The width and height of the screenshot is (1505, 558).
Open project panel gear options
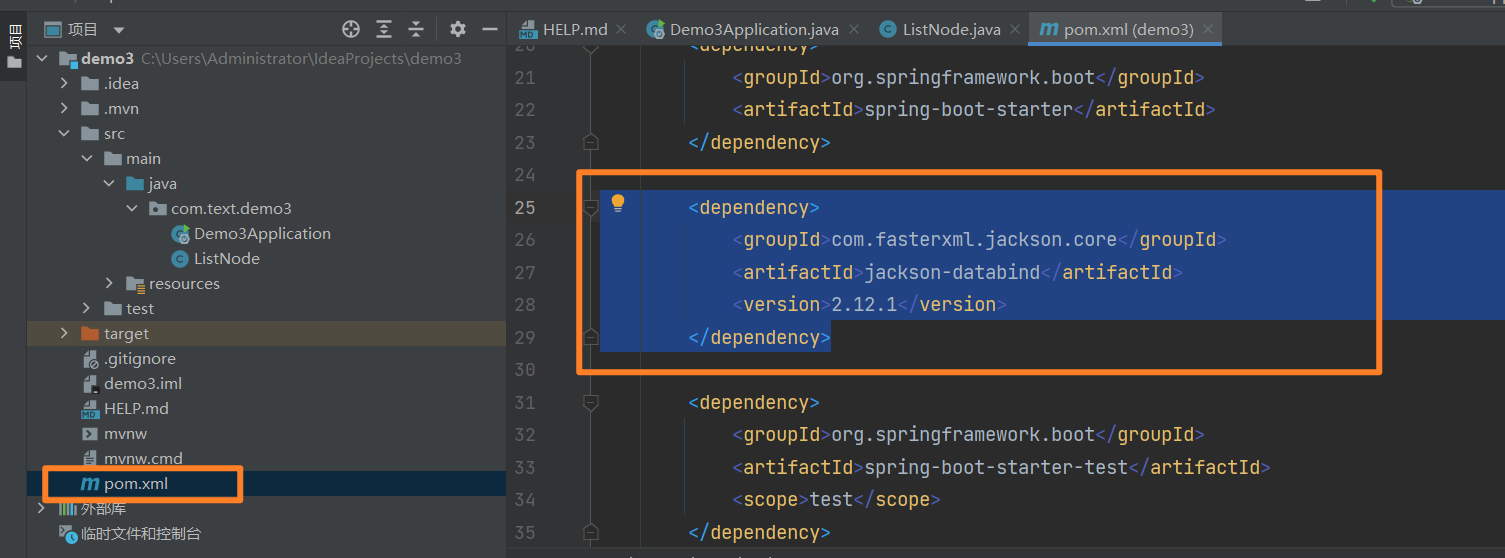click(458, 29)
